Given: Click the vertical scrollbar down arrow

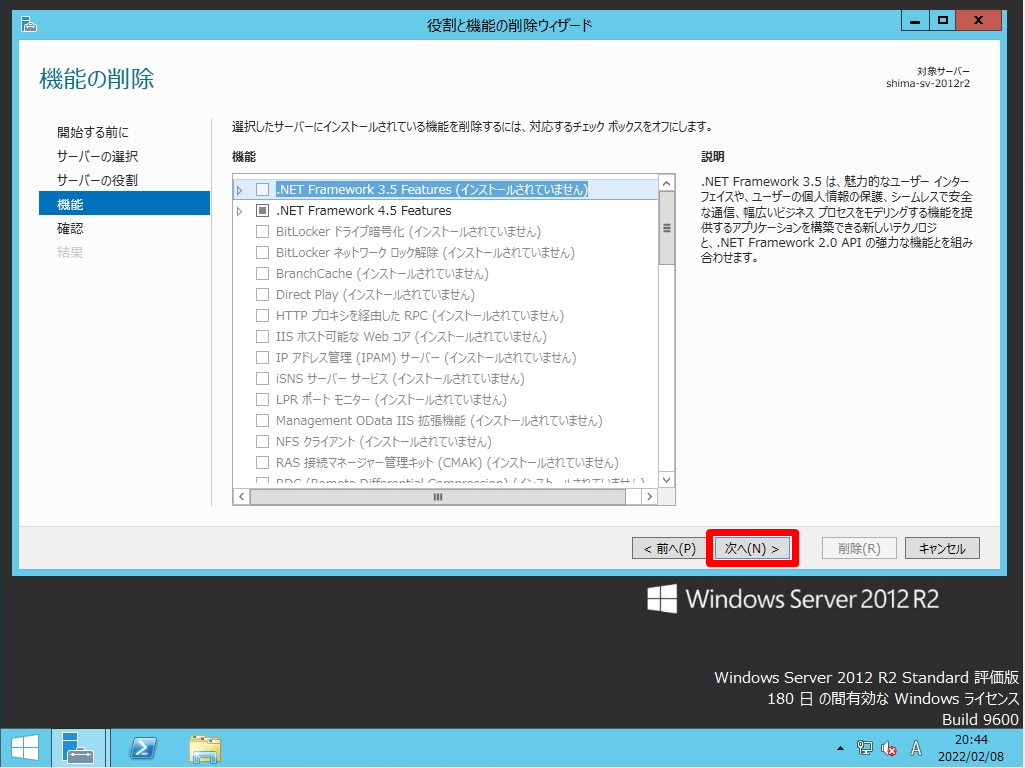Looking at the screenshot, I should (666, 480).
